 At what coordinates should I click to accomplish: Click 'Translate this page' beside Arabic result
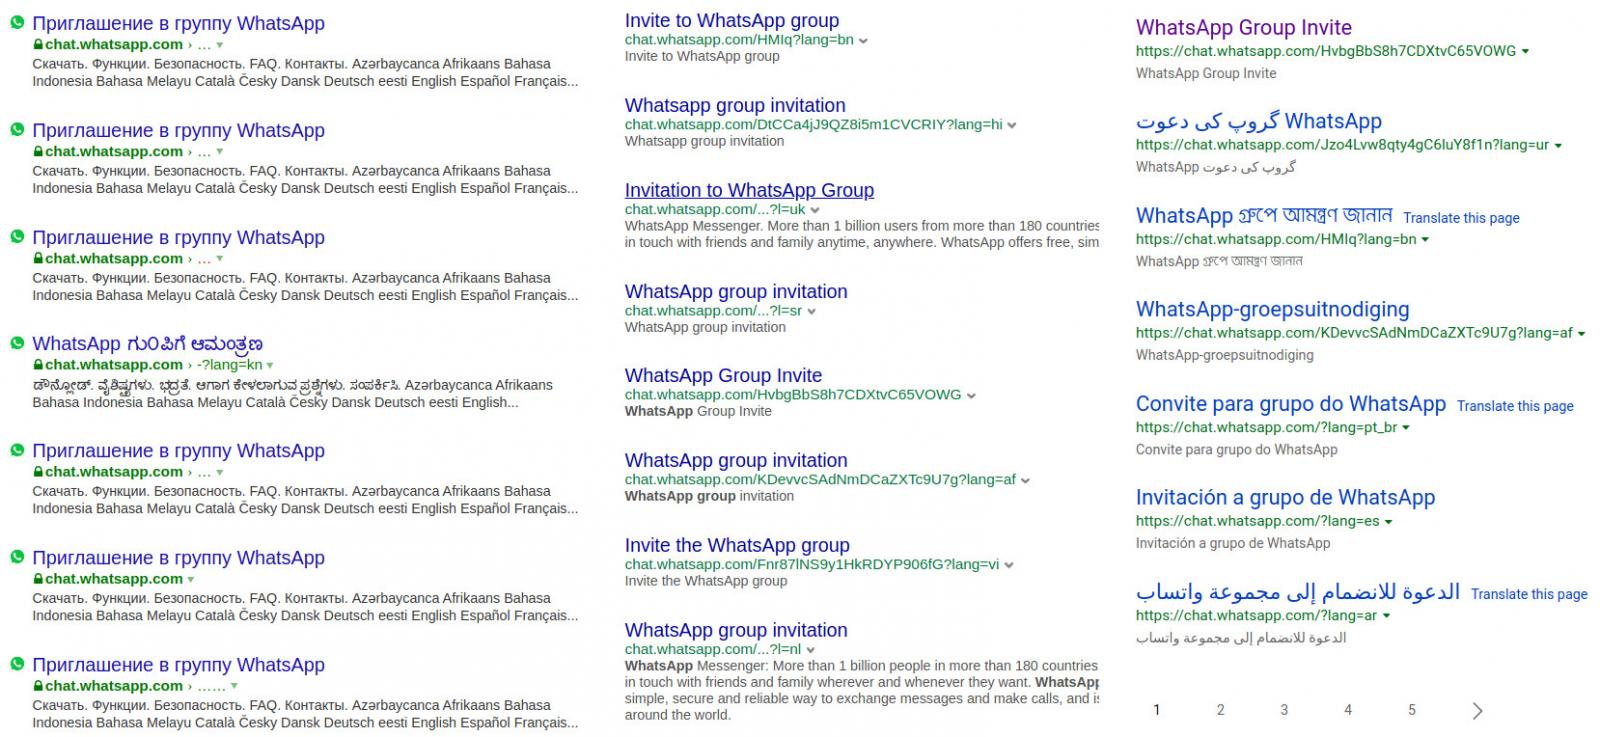[x=1529, y=594]
